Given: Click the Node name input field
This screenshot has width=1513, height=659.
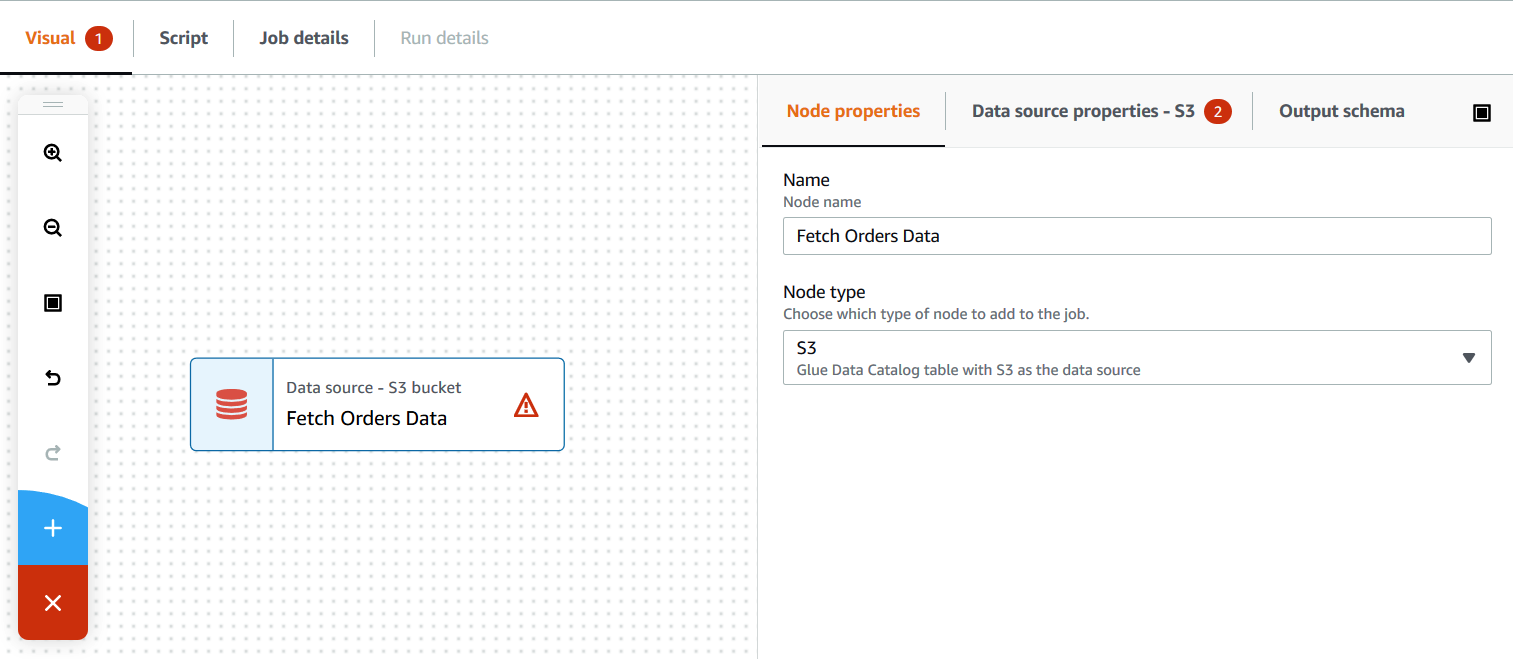Looking at the screenshot, I should (1137, 236).
